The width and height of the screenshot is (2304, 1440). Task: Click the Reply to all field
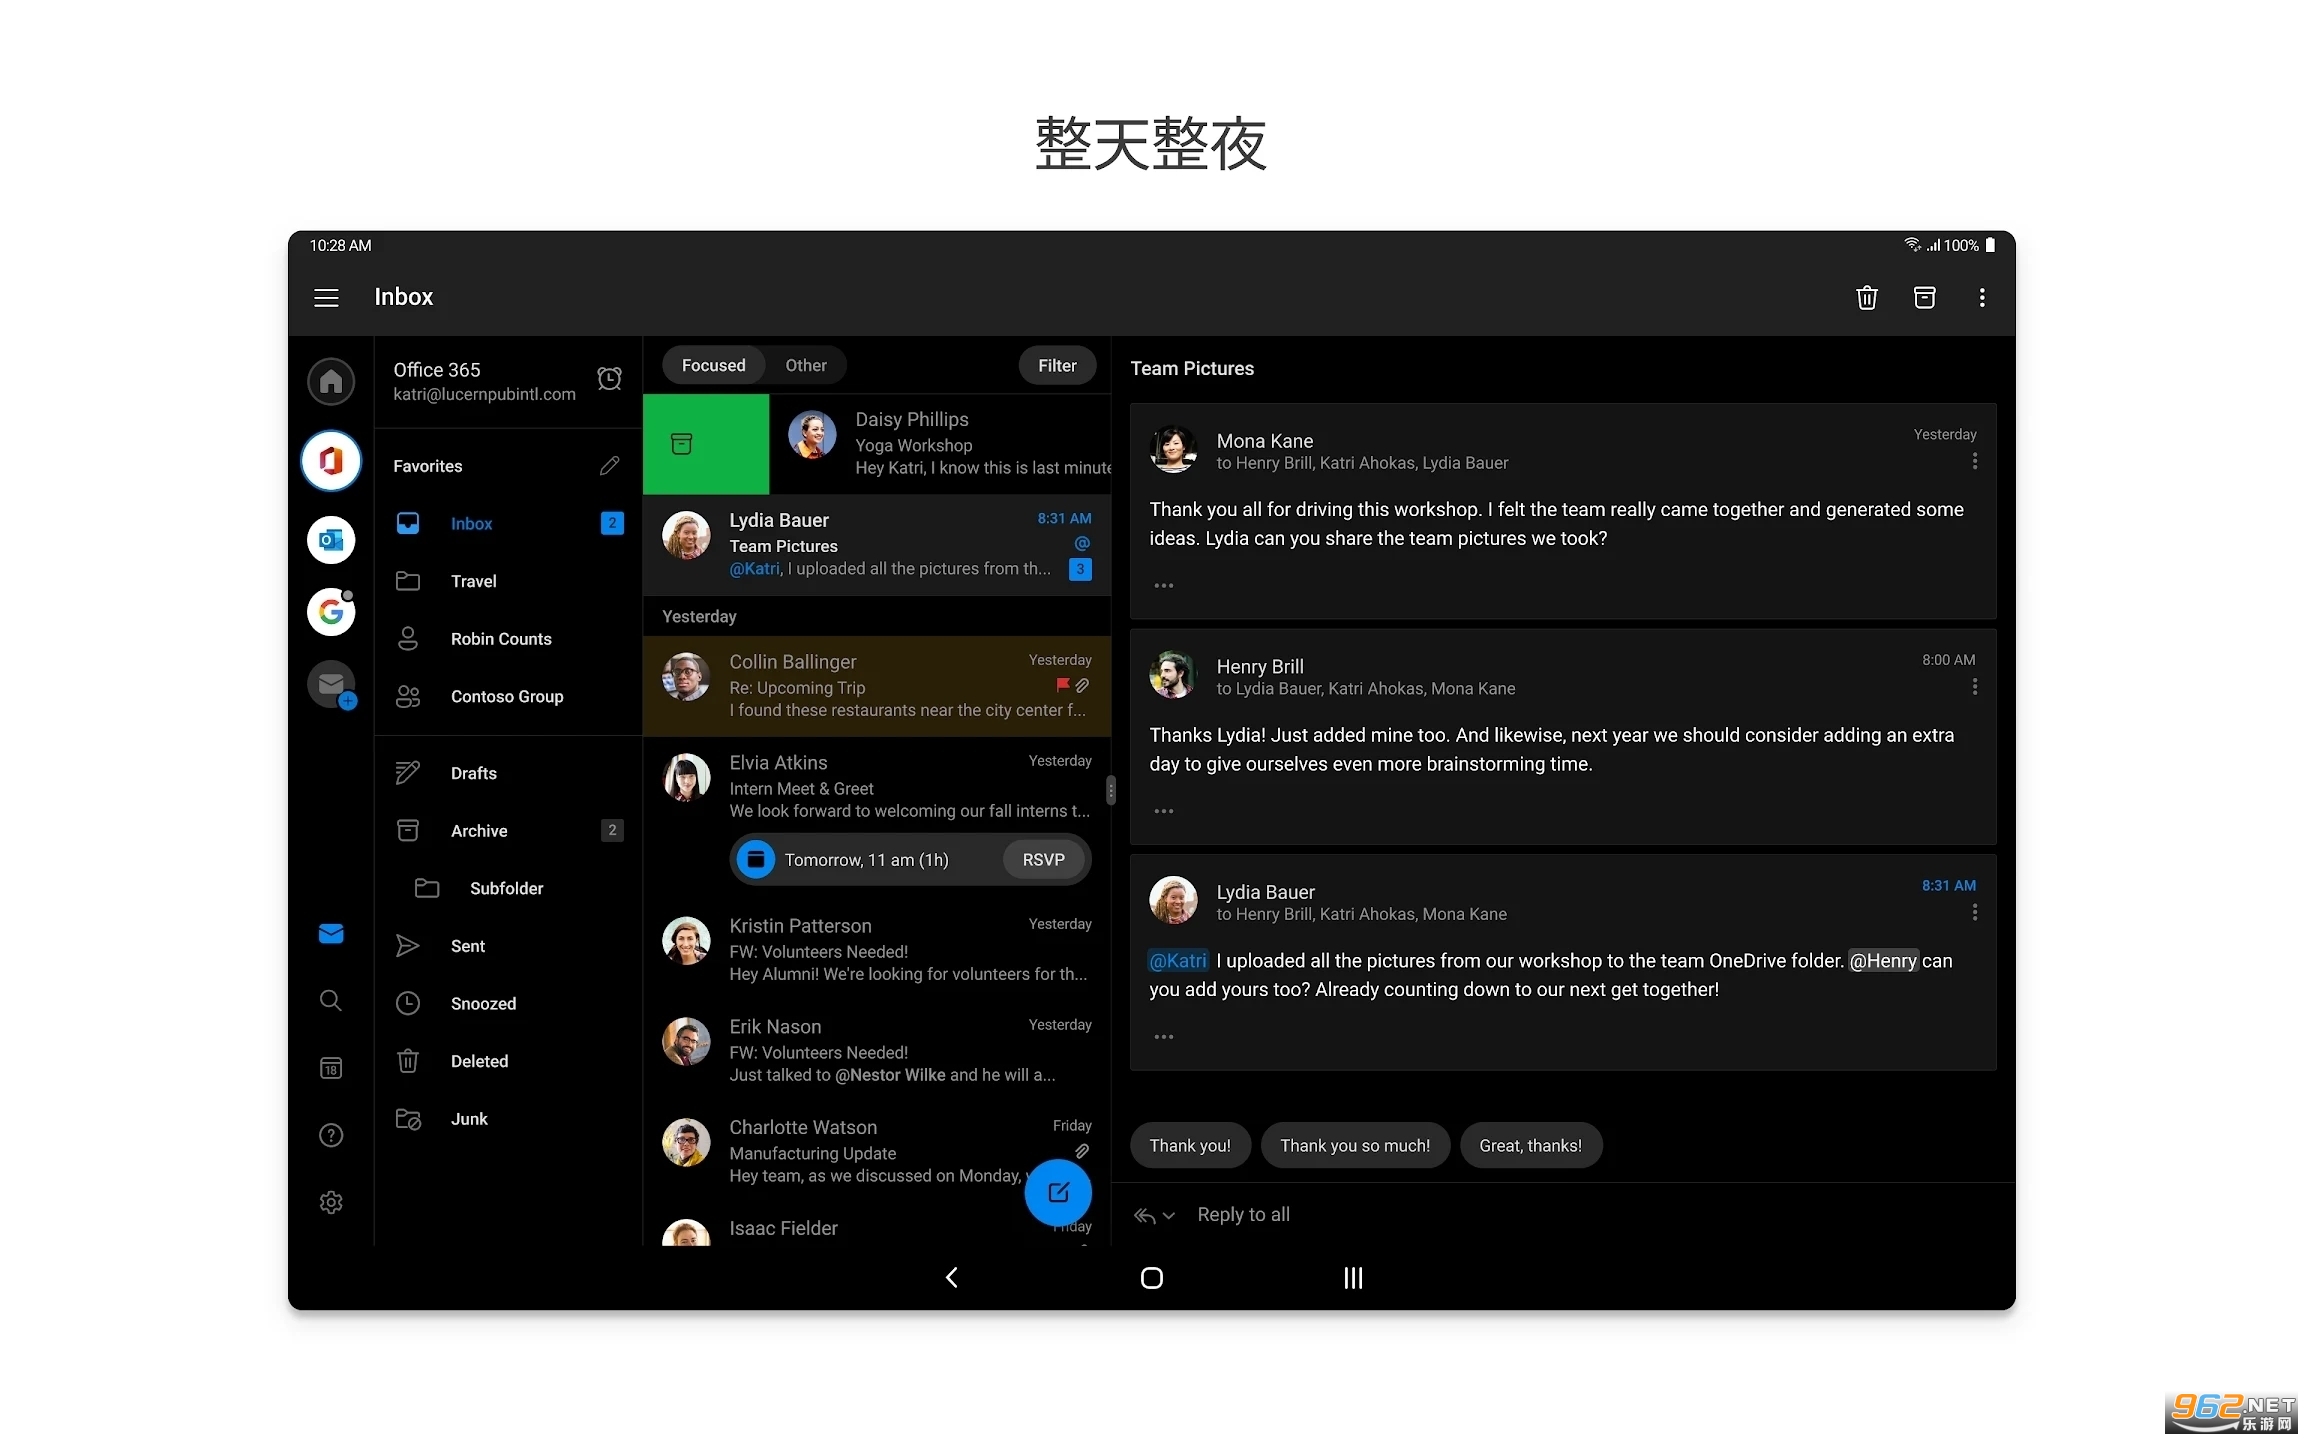coord(1243,1215)
